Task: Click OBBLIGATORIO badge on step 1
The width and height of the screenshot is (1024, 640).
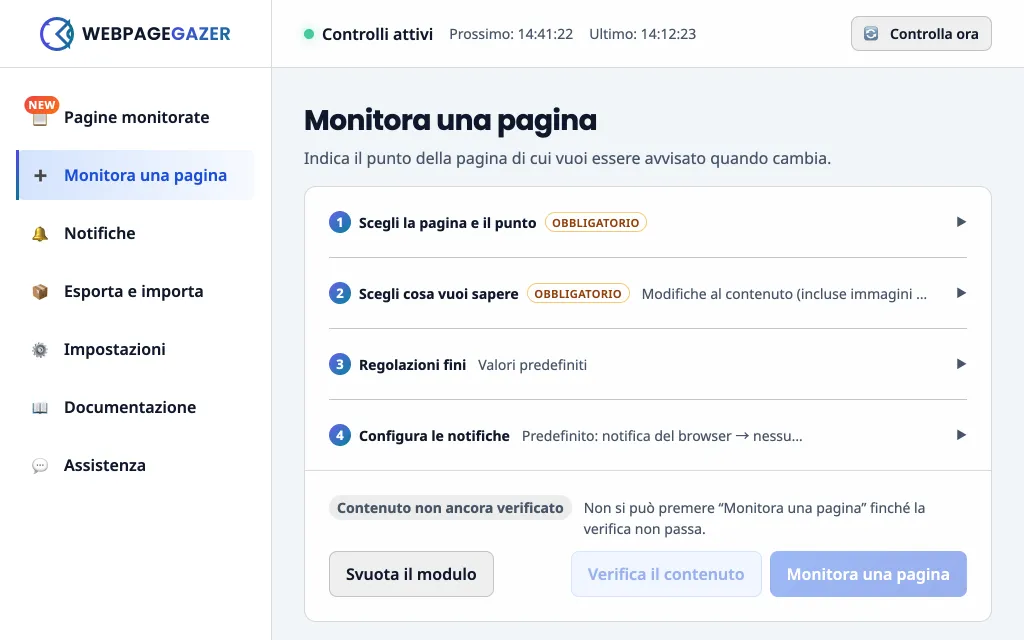Action: [x=596, y=223]
